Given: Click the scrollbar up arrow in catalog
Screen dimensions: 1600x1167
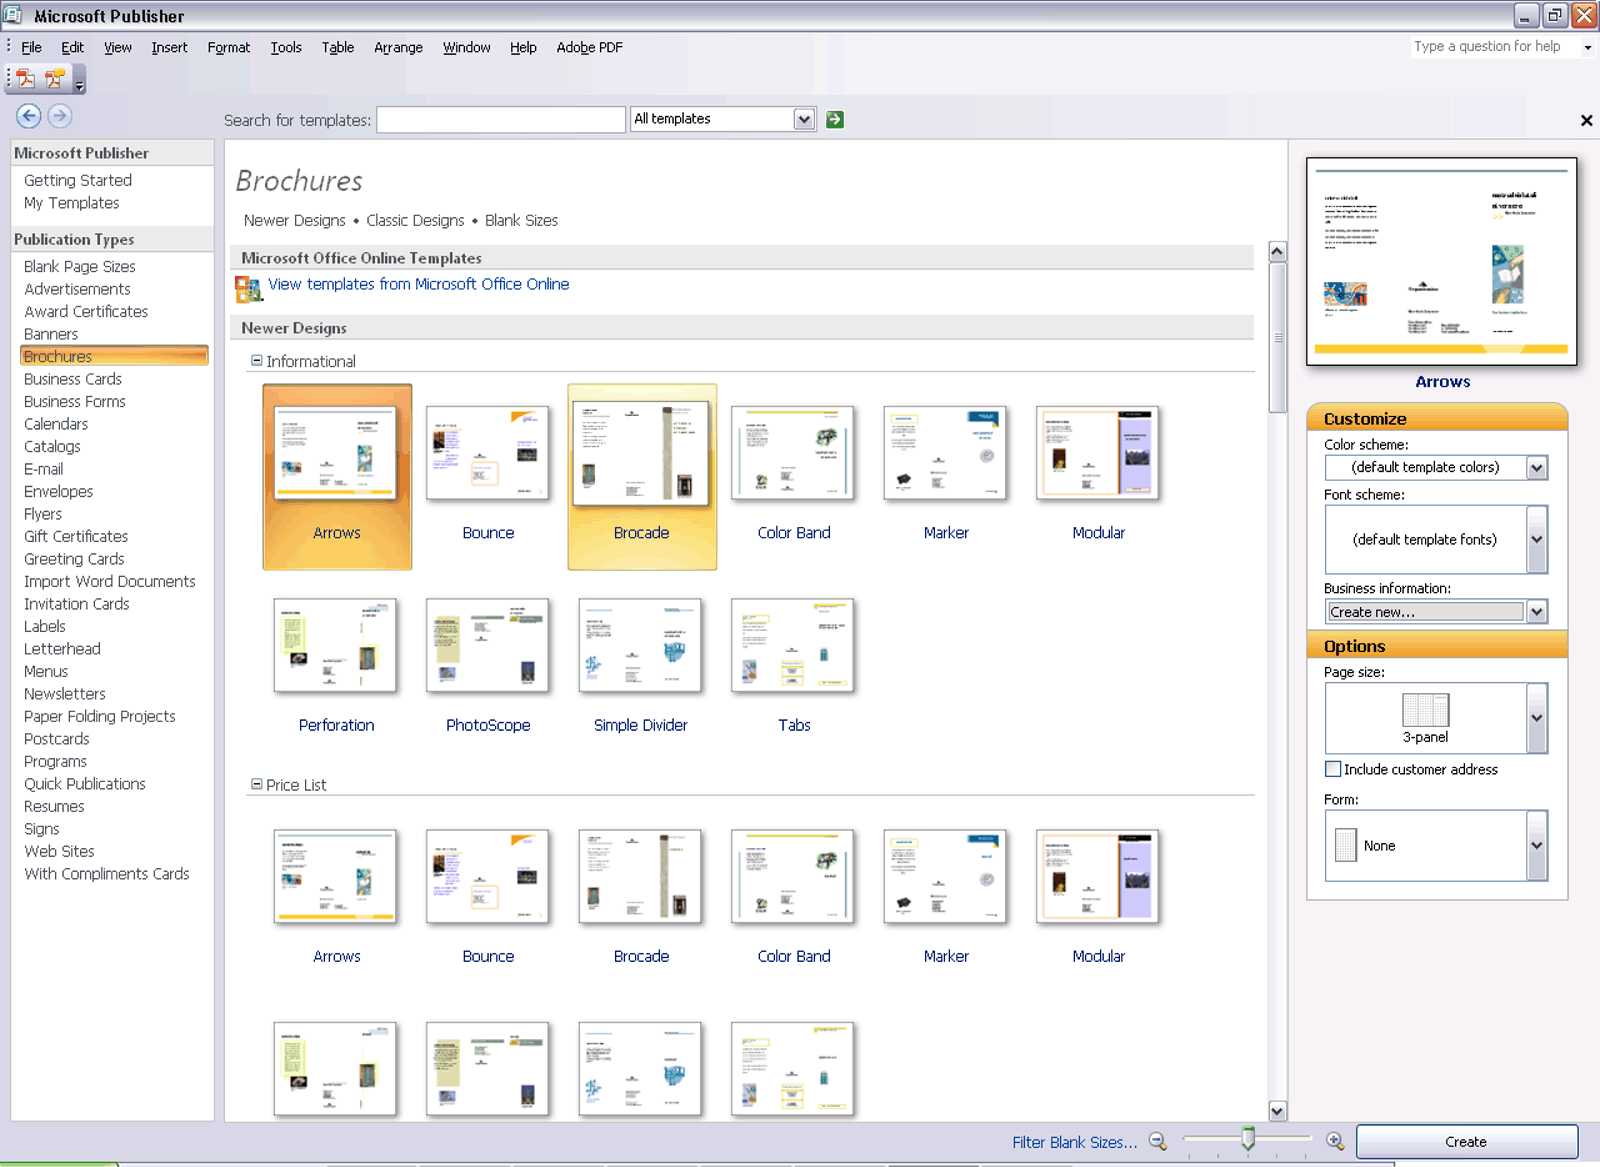Looking at the screenshot, I should coord(1277,252).
